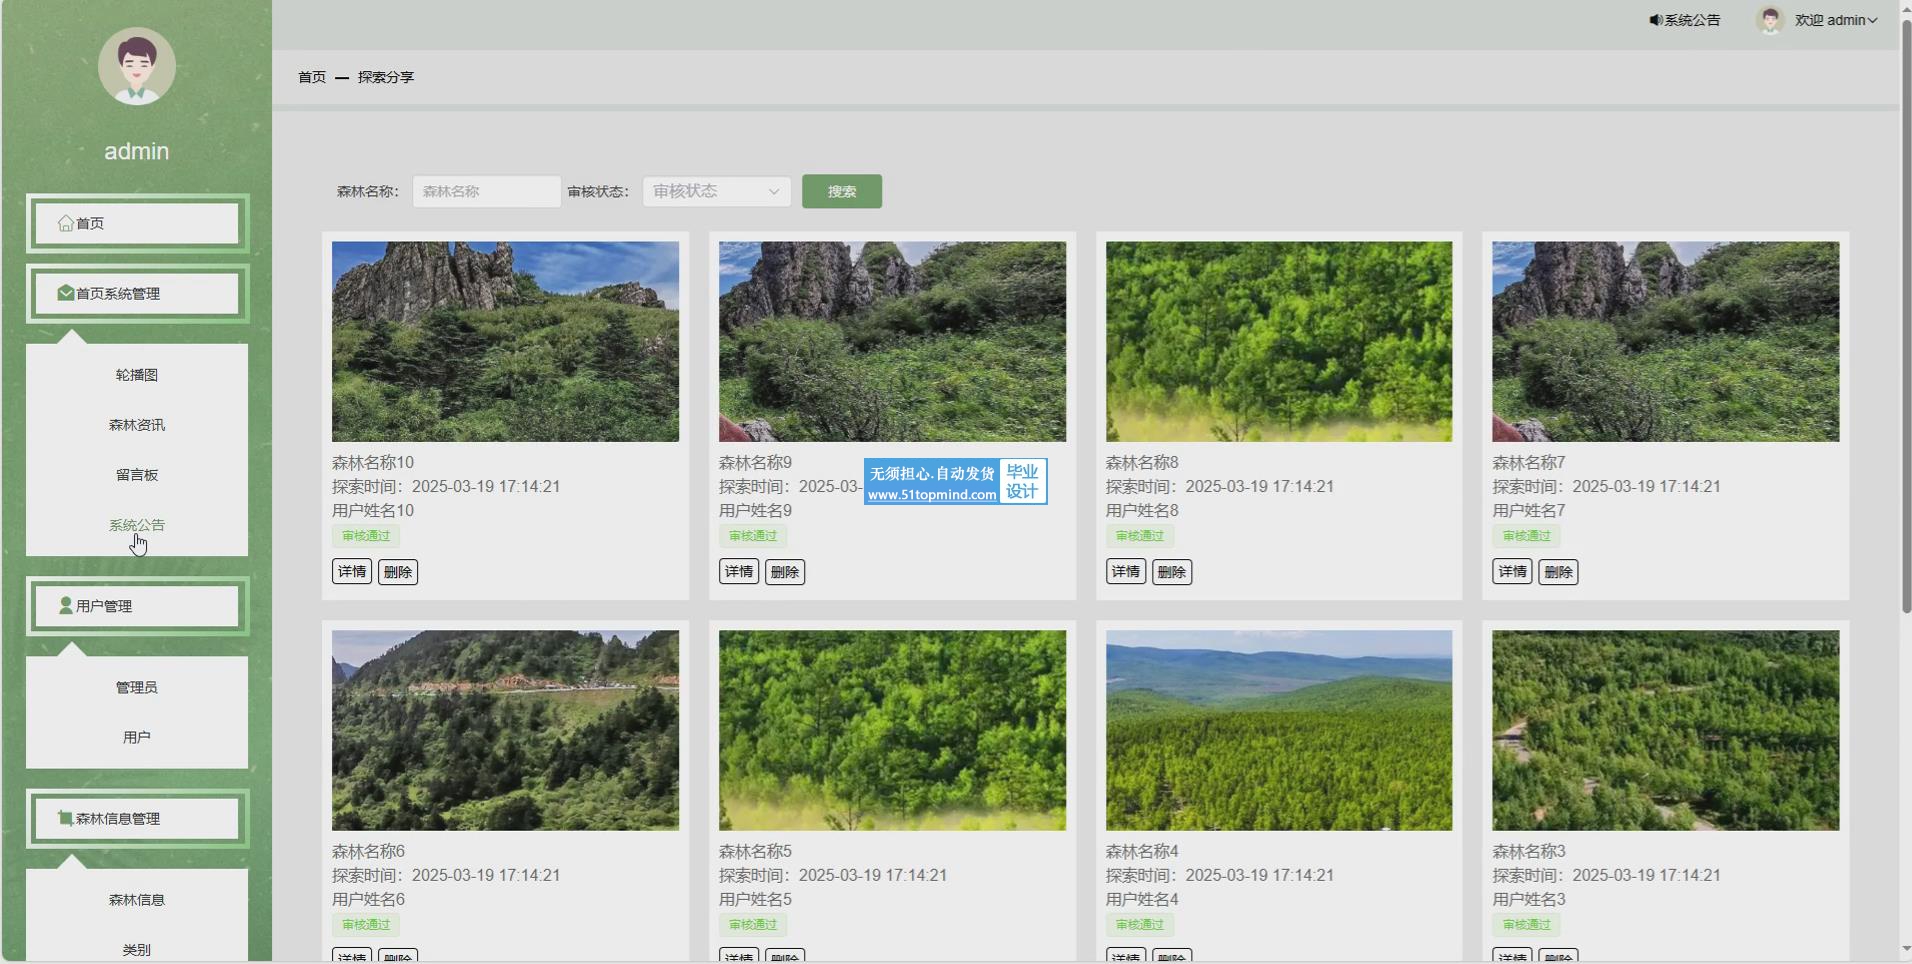This screenshot has height=964, width=1912.
Task: Delete the 森林名称8 entry
Action: [1171, 572]
